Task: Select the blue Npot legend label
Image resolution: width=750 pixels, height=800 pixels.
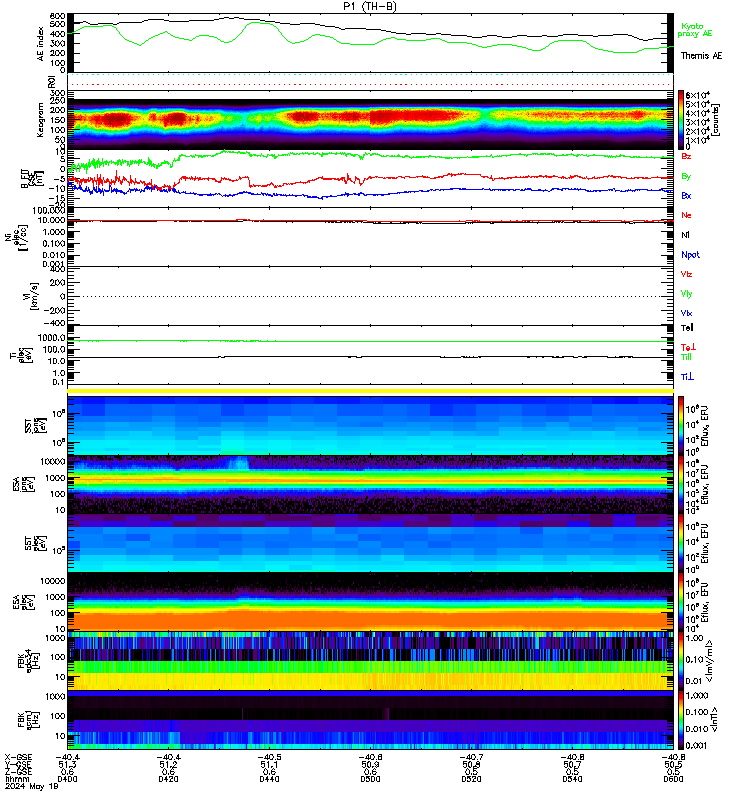Action: click(x=690, y=255)
